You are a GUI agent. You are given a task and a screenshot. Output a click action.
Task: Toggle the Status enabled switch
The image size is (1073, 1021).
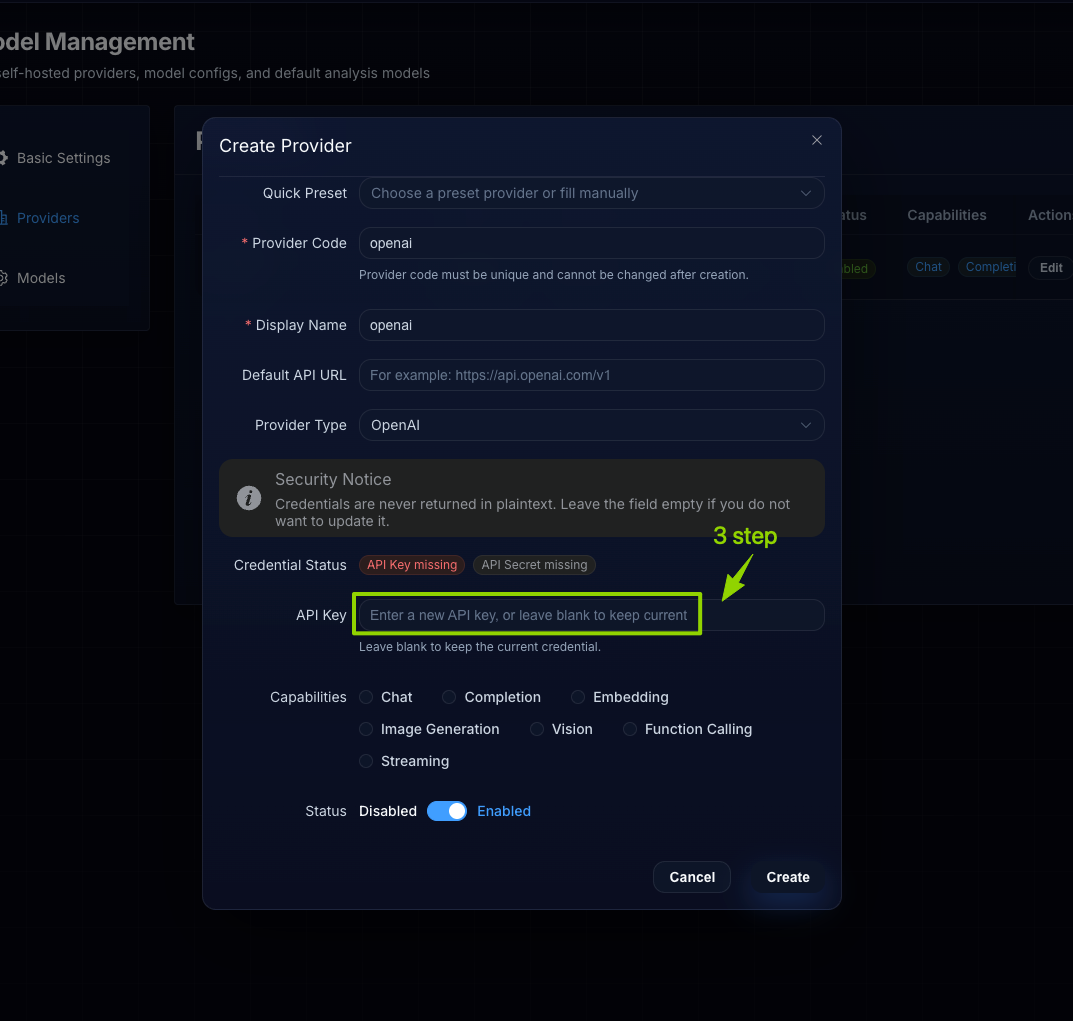(x=447, y=811)
